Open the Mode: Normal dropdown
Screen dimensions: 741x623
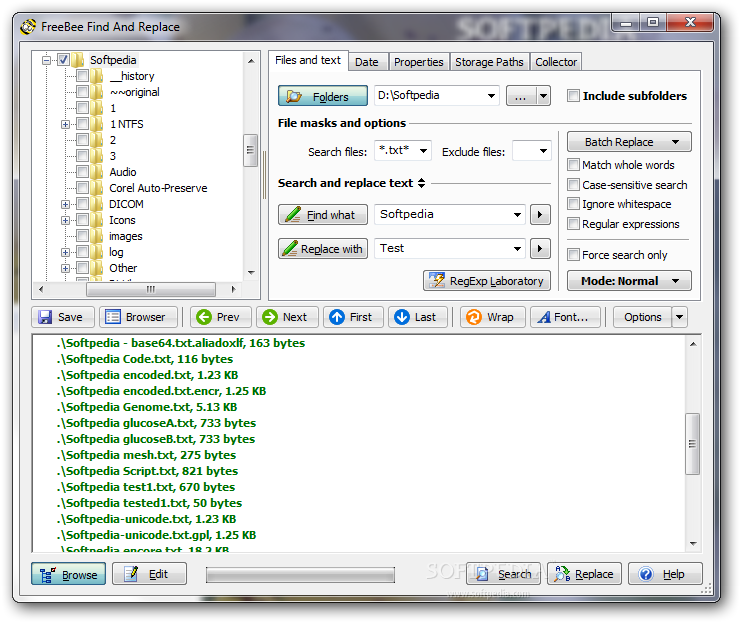coord(629,281)
